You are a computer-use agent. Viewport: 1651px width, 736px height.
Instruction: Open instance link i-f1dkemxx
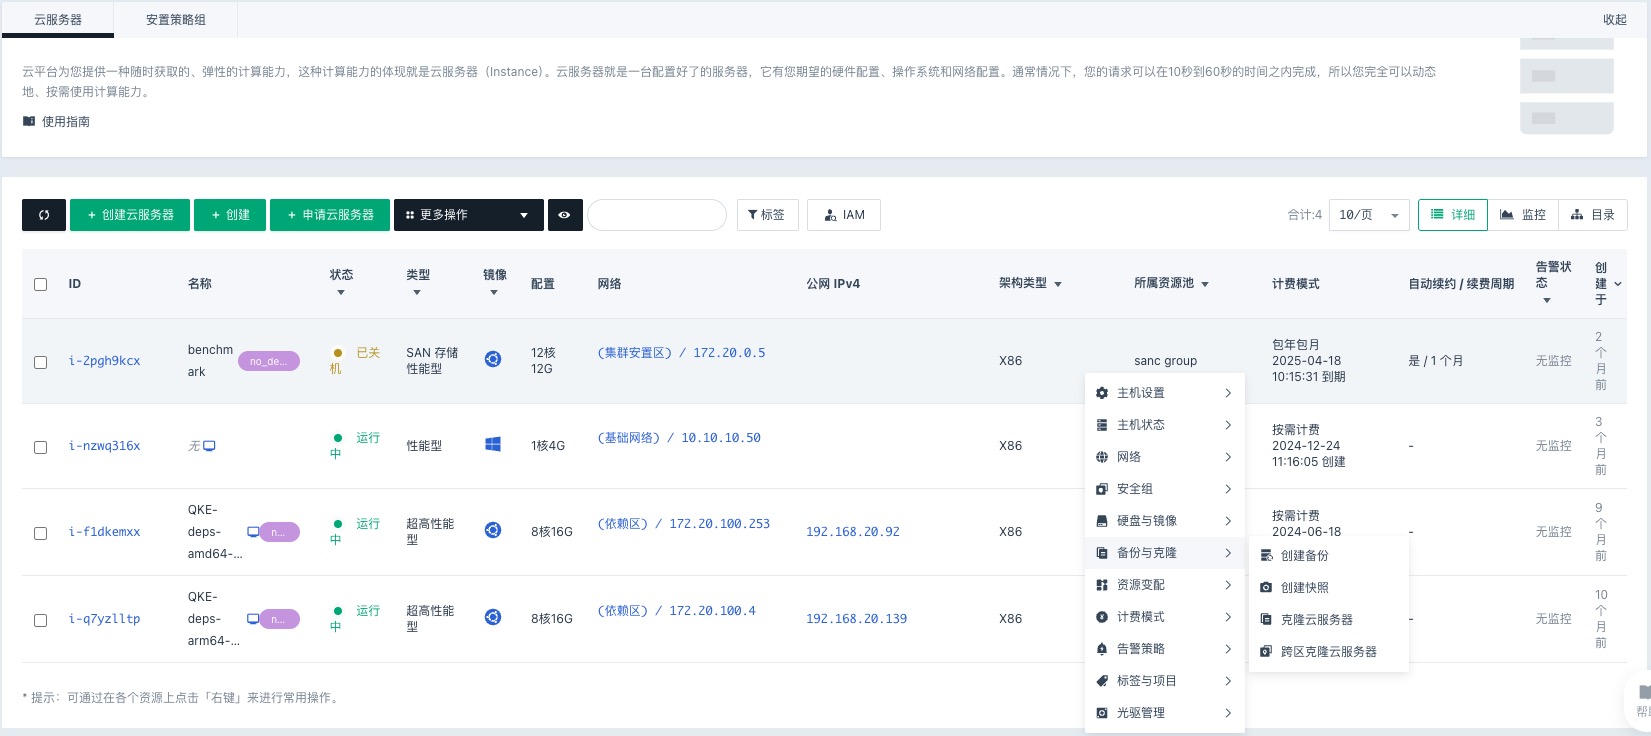click(x=104, y=532)
